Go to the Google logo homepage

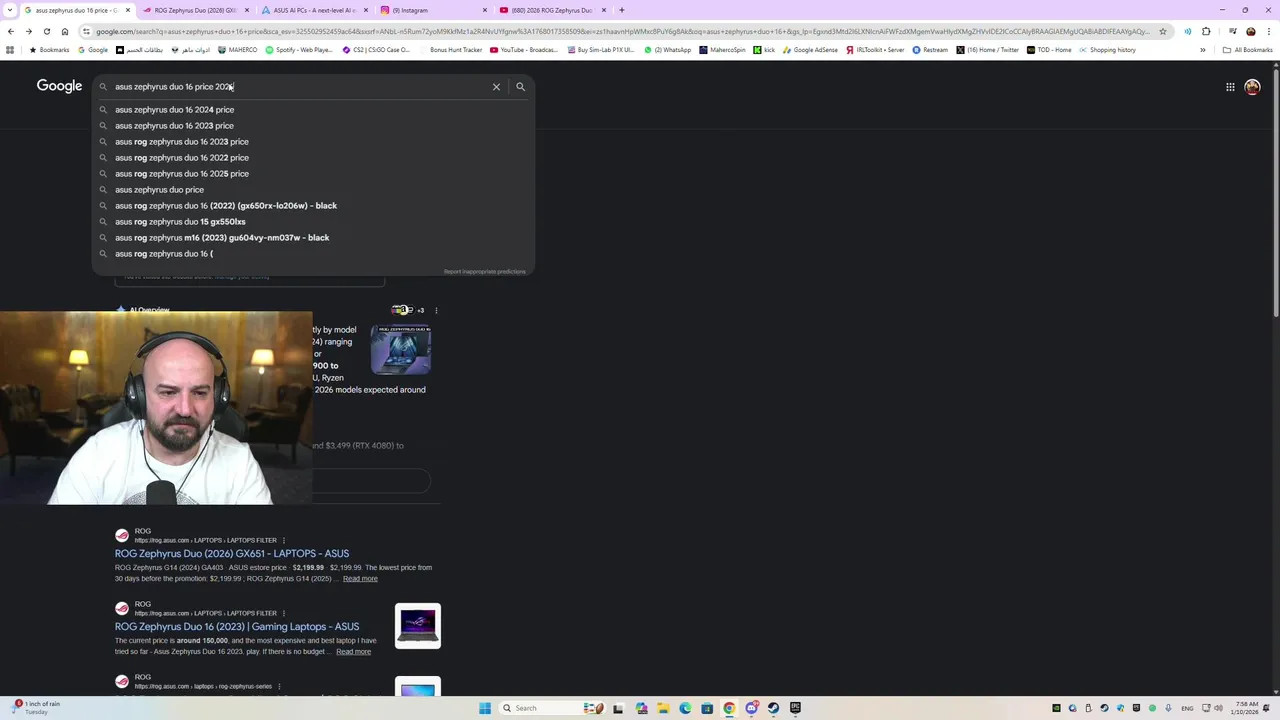click(59, 86)
